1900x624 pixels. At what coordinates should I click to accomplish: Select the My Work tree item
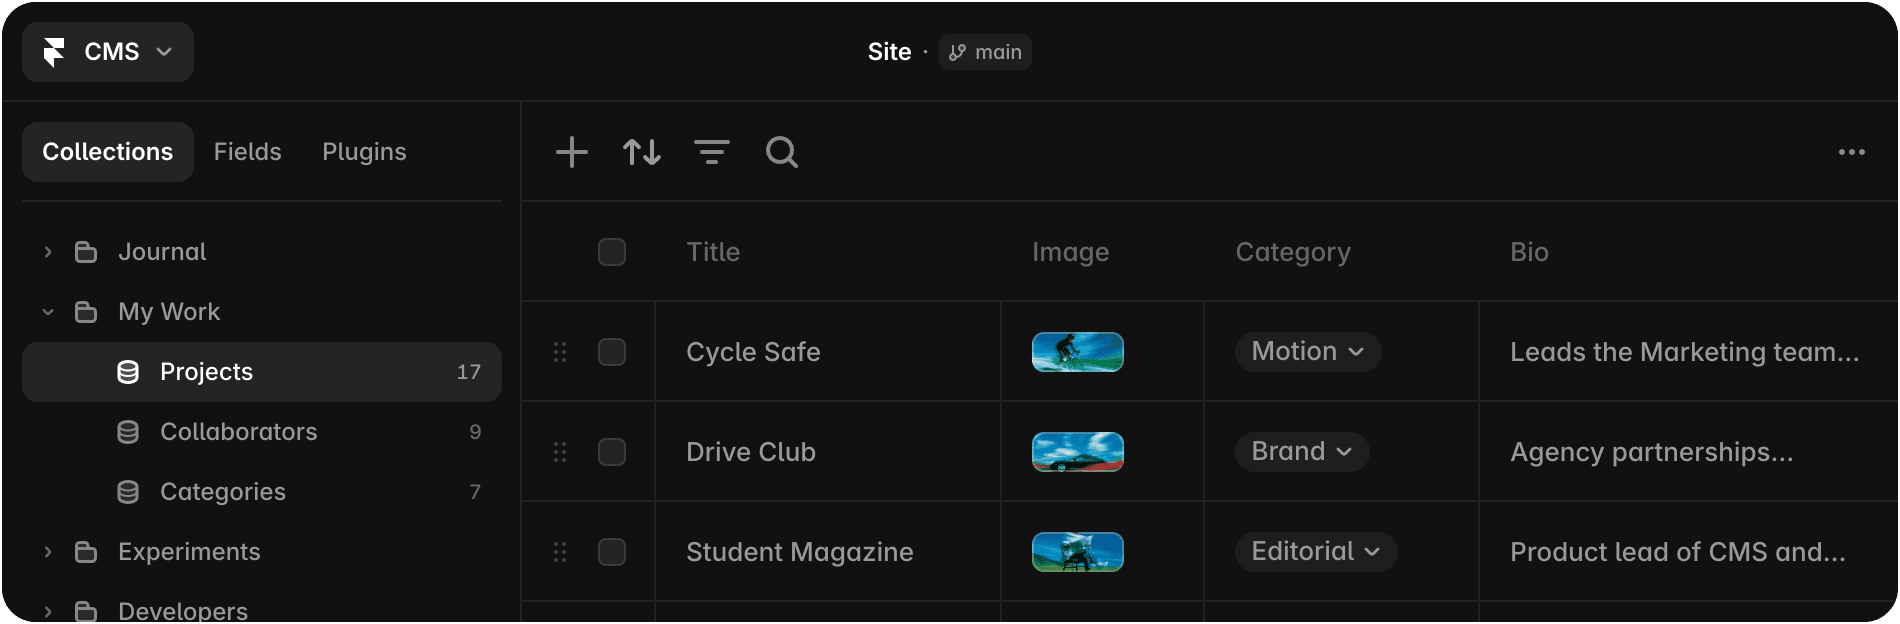pyautogui.click(x=262, y=312)
